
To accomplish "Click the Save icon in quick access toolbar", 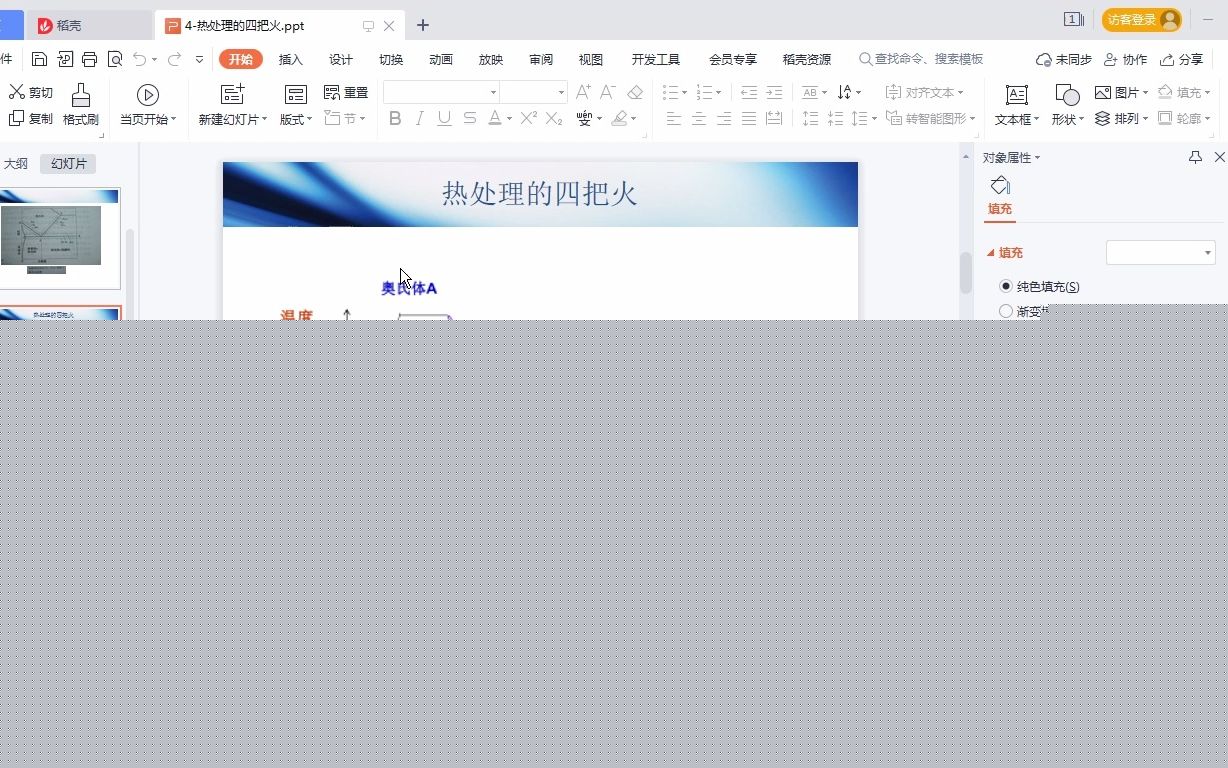I will click(x=39, y=59).
